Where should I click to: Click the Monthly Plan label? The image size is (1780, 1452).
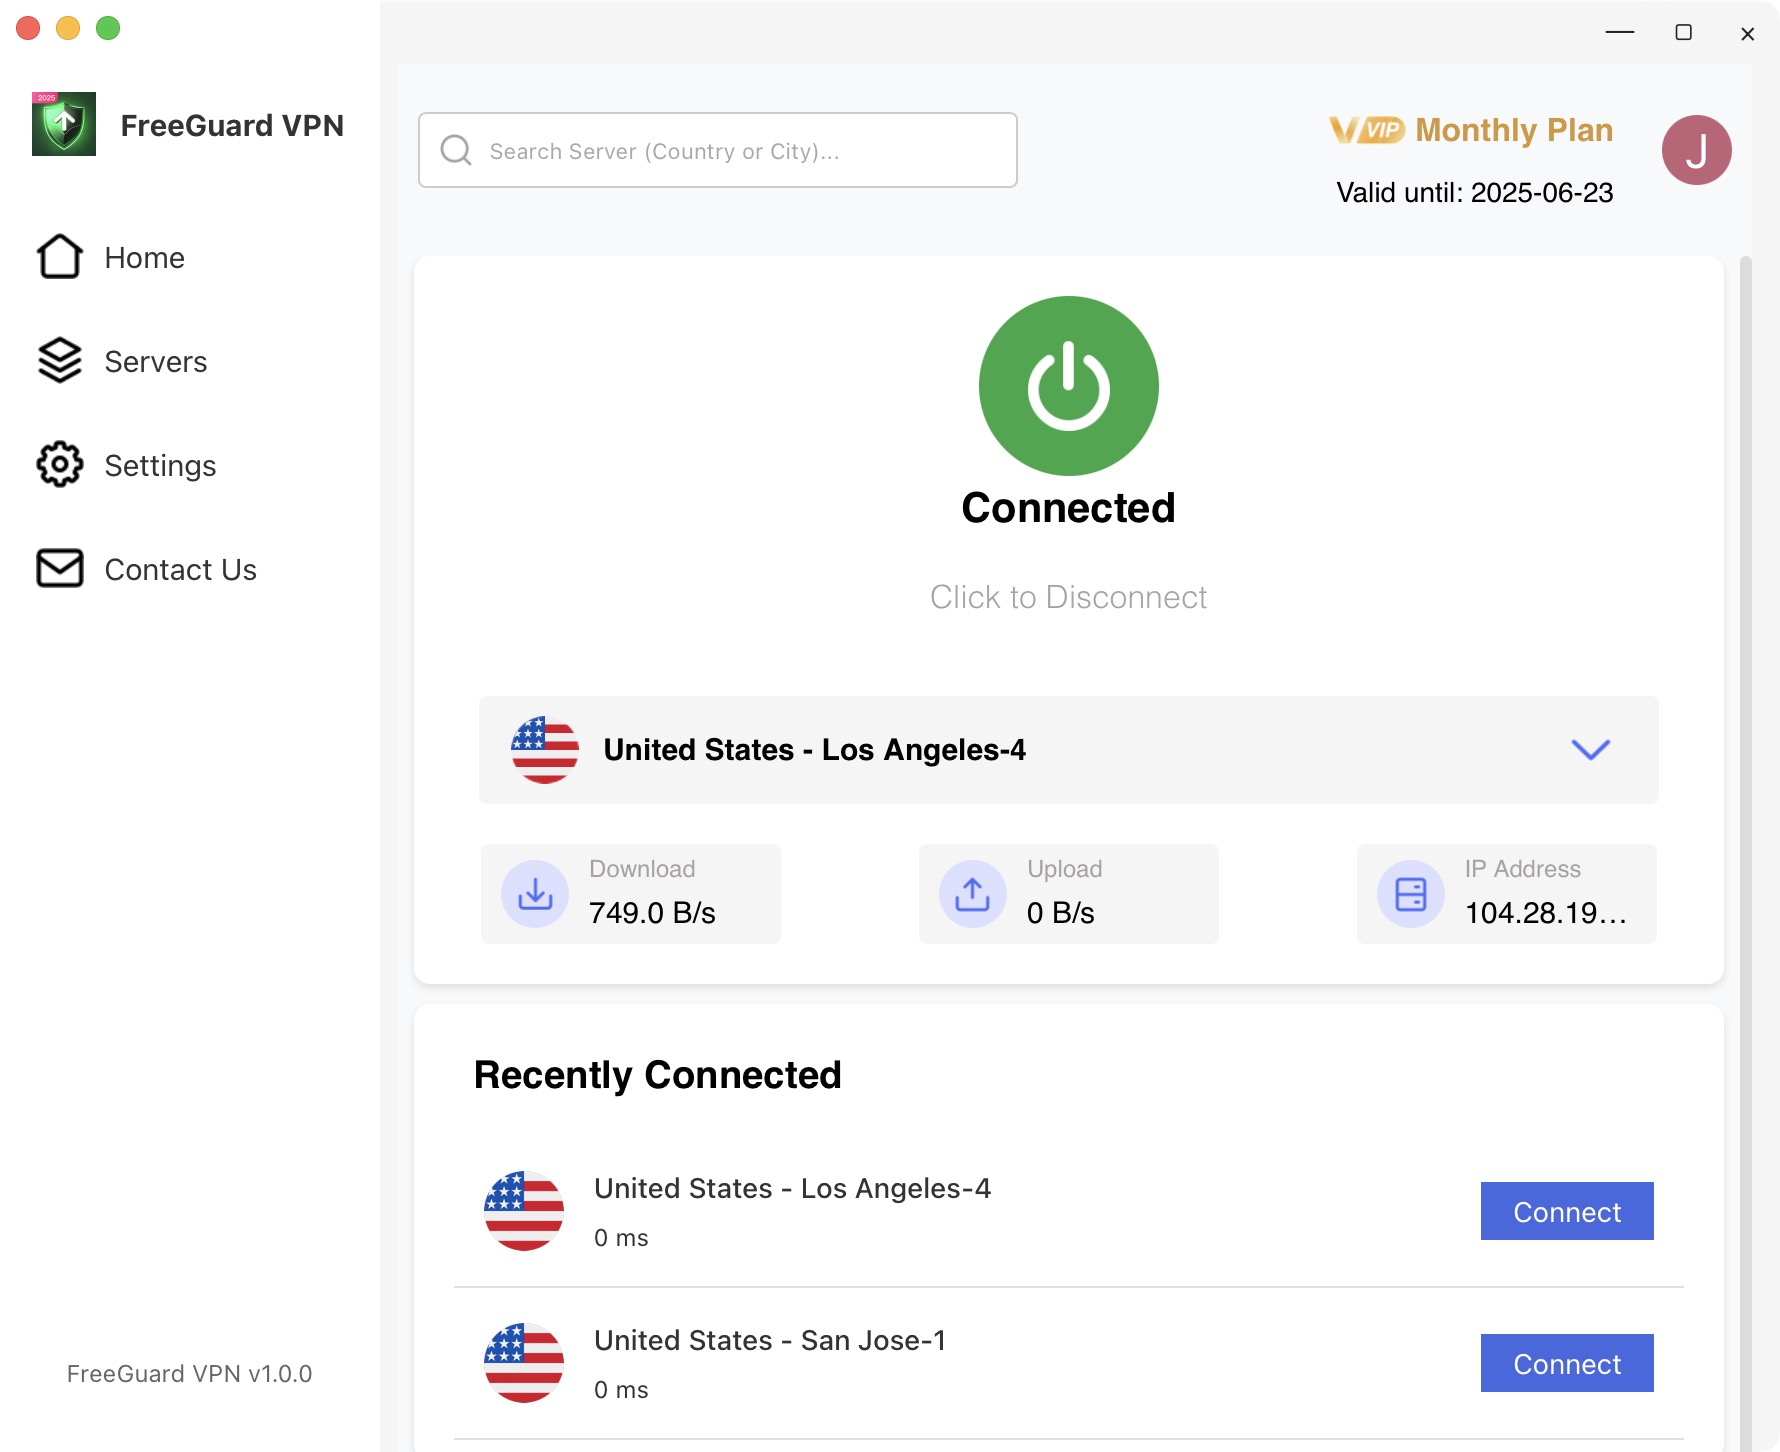click(1514, 130)
